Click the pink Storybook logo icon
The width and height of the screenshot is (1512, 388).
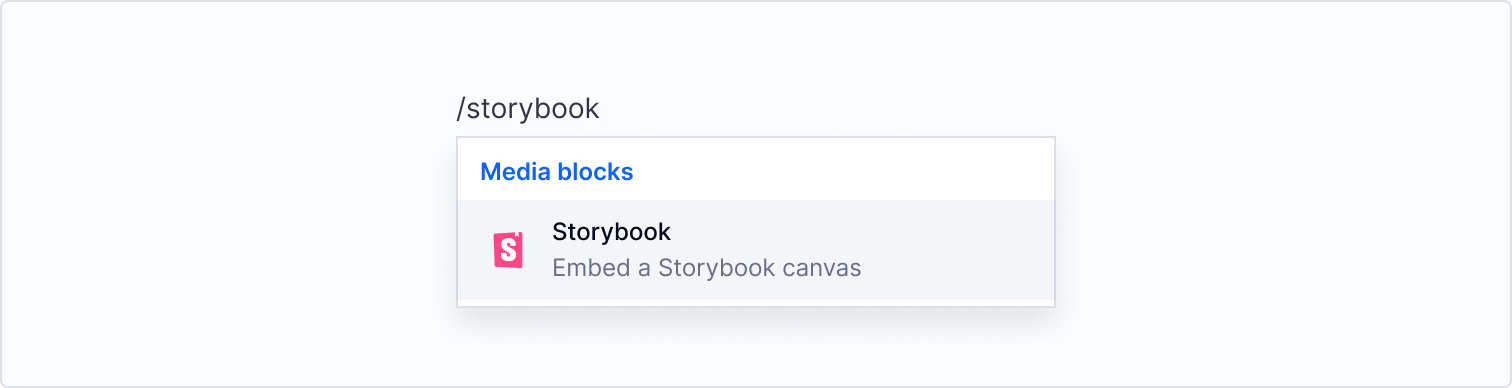508,250
